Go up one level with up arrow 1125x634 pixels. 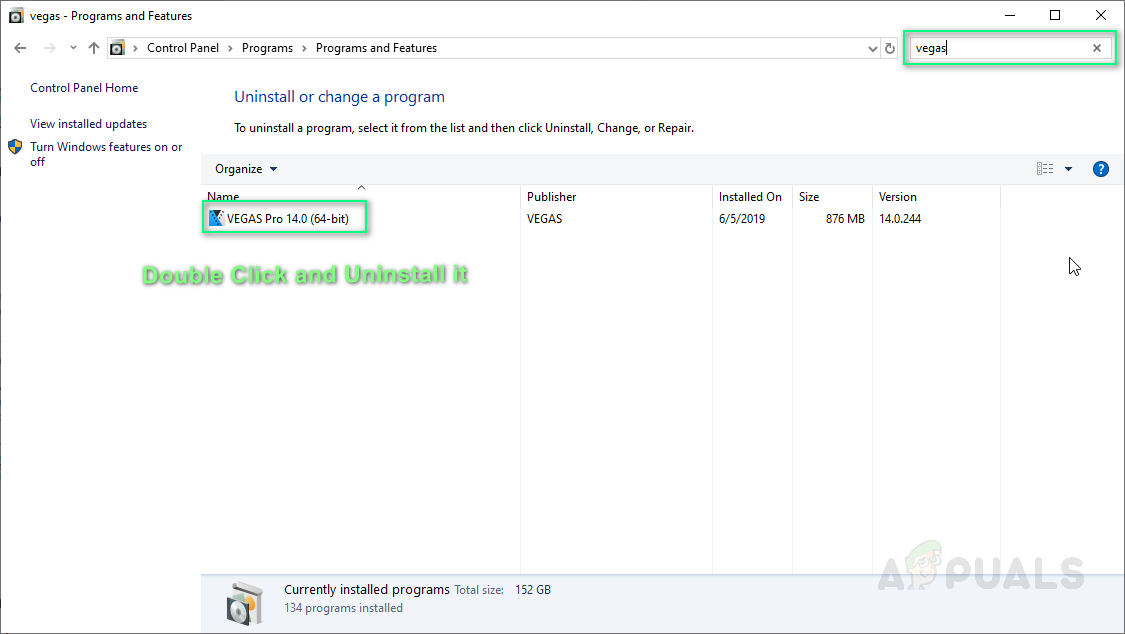click(x=94, y=48)
